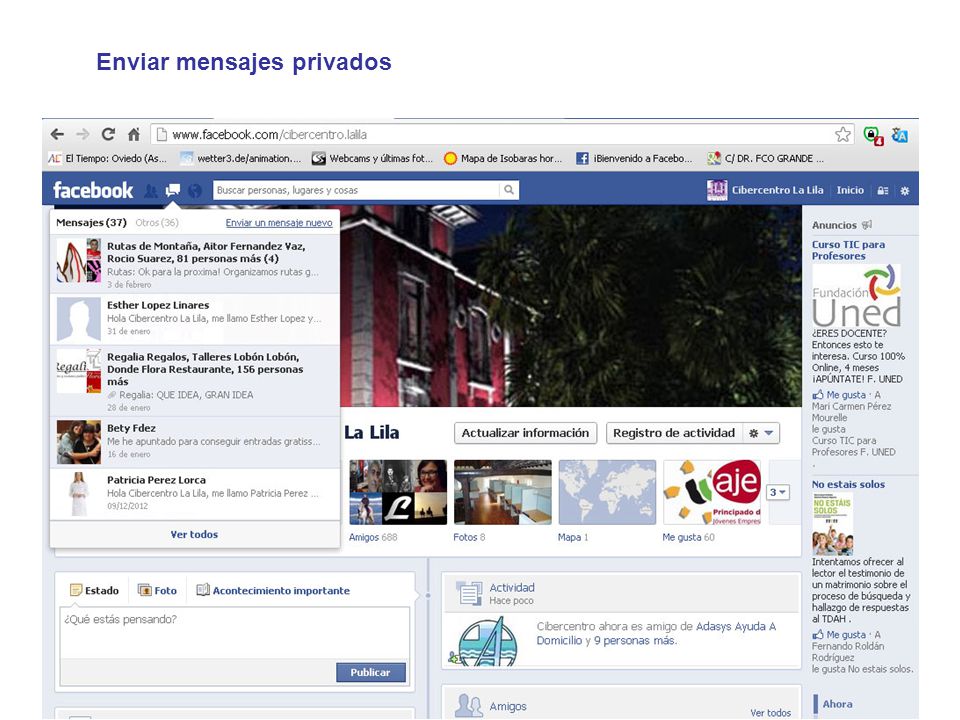The image size is (960, 720).
Task: Open the Mapa 1 thumbnail
Action: [607, 492]
